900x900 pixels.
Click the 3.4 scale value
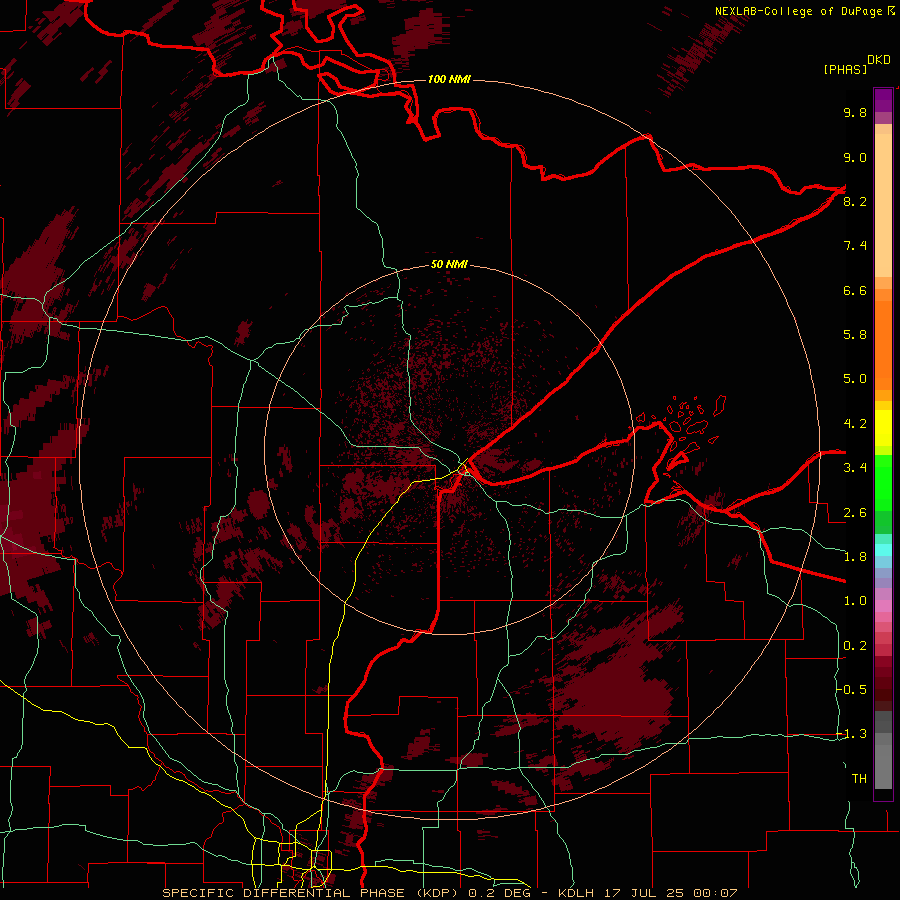pos(855,468)
